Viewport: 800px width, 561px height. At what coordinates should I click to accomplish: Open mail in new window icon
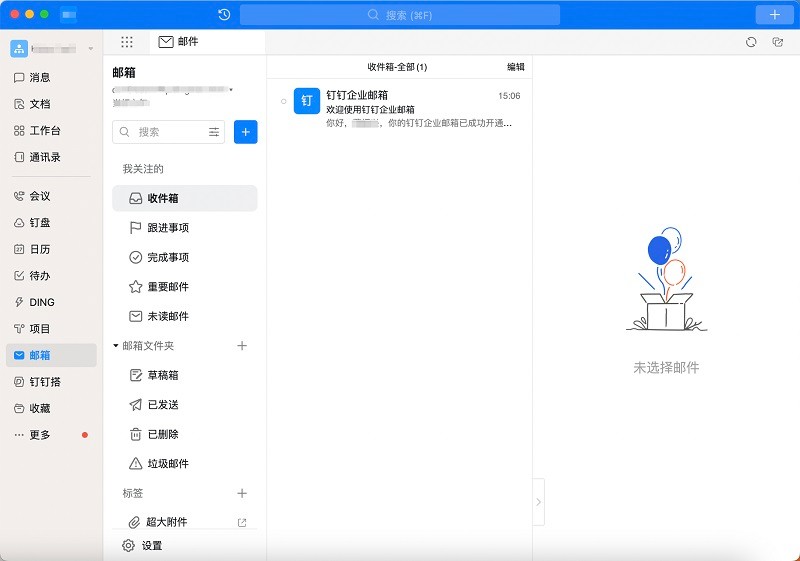(x=778, y=42)
